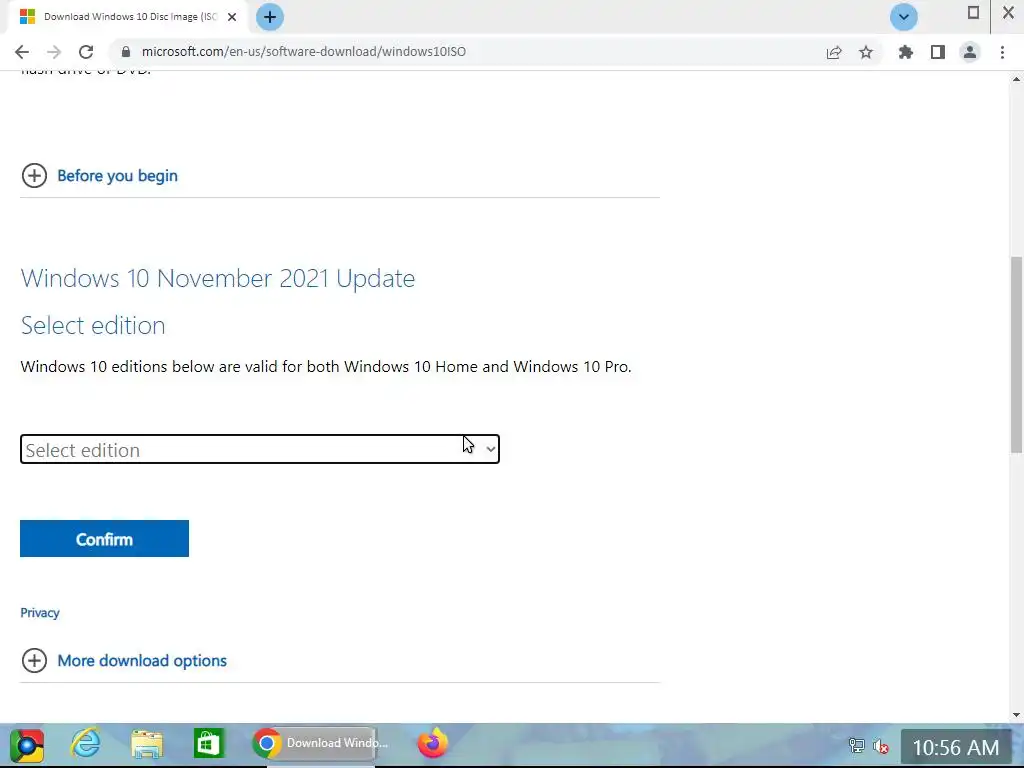Open File Explorer from taskbar

[147, 744]
